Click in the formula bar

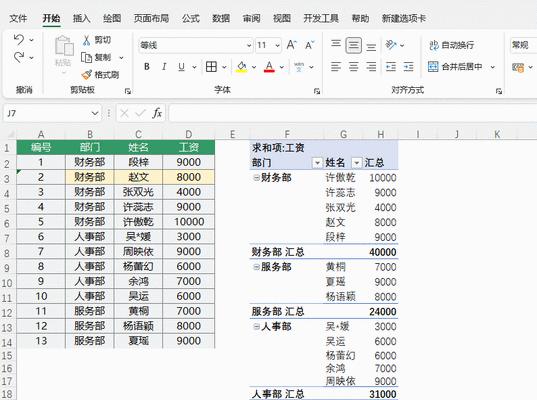point(353,113)
